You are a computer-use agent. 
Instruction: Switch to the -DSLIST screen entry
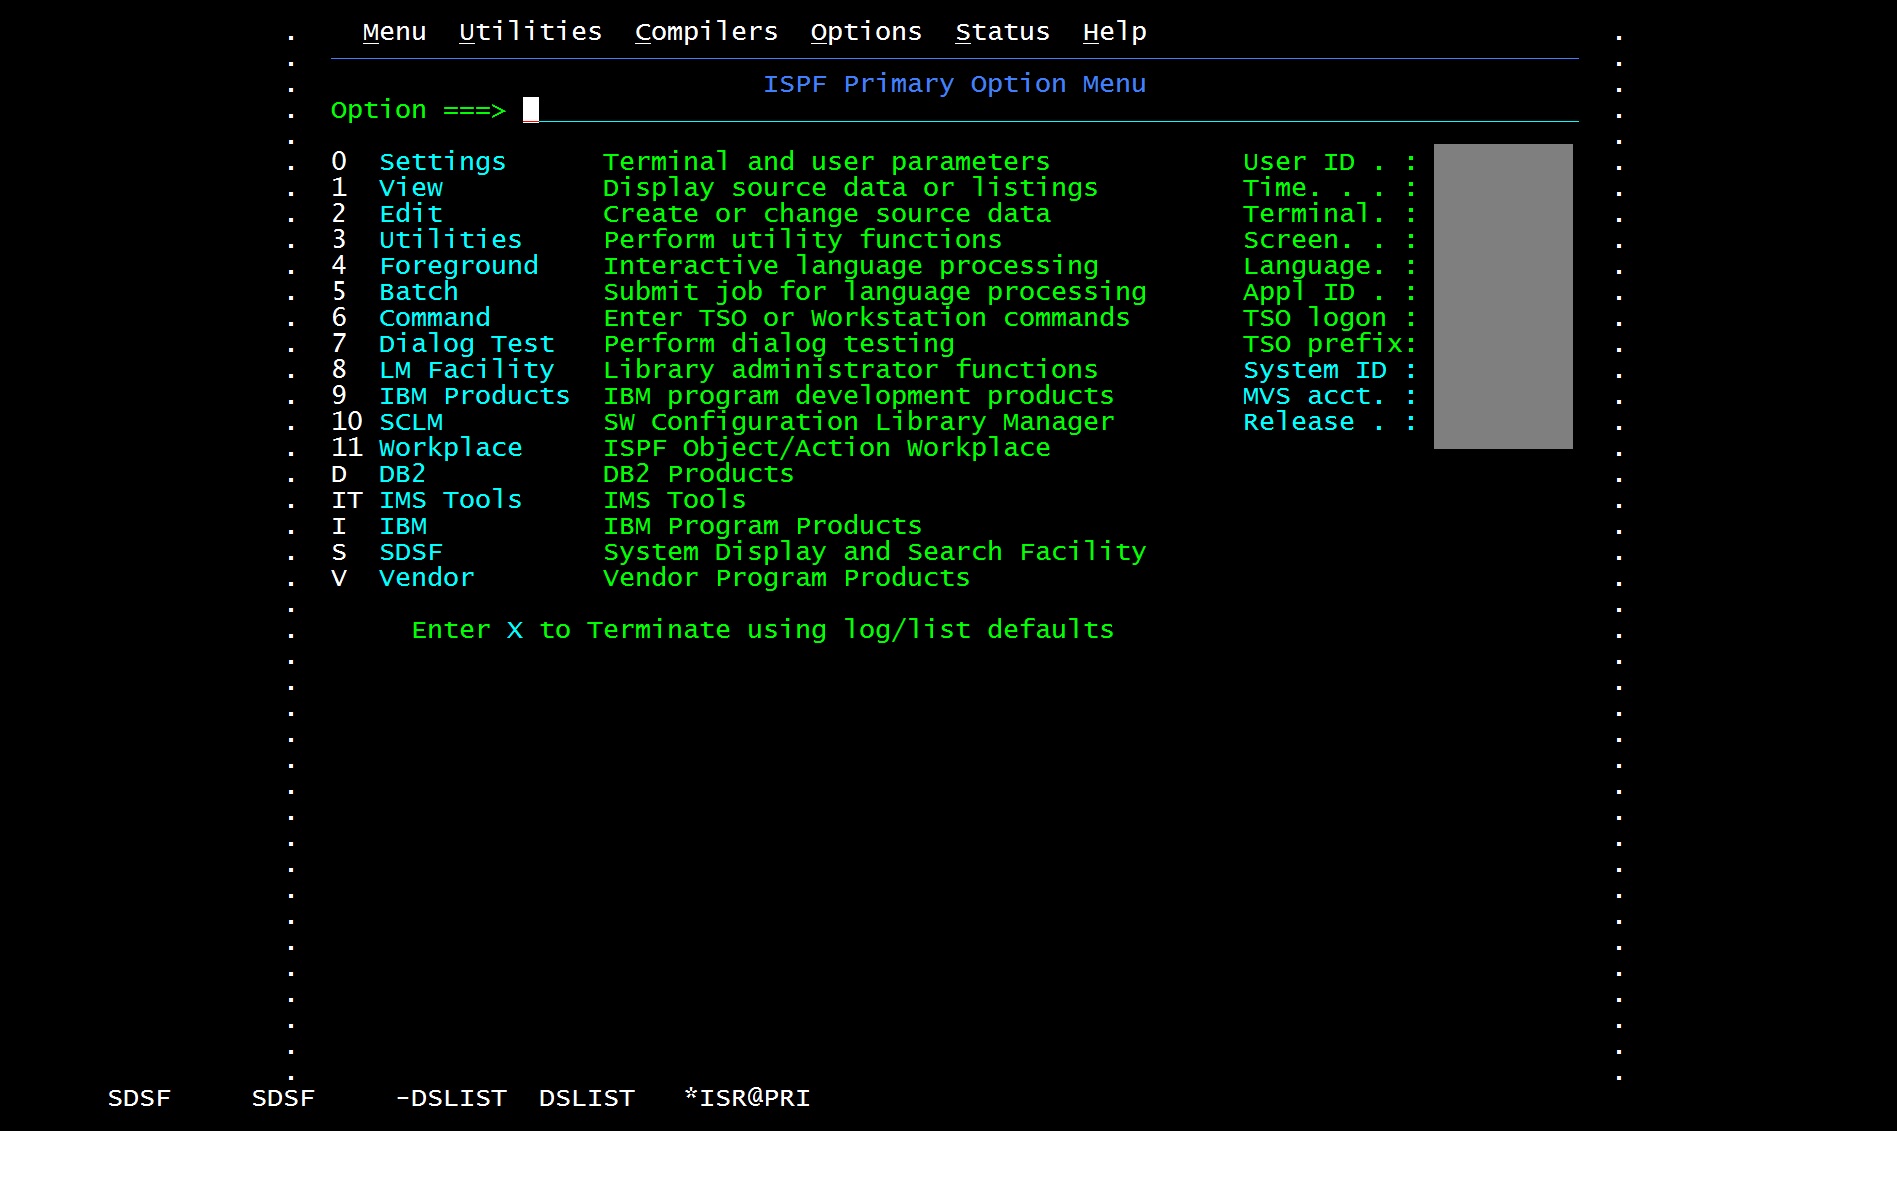click(451, 1098)
